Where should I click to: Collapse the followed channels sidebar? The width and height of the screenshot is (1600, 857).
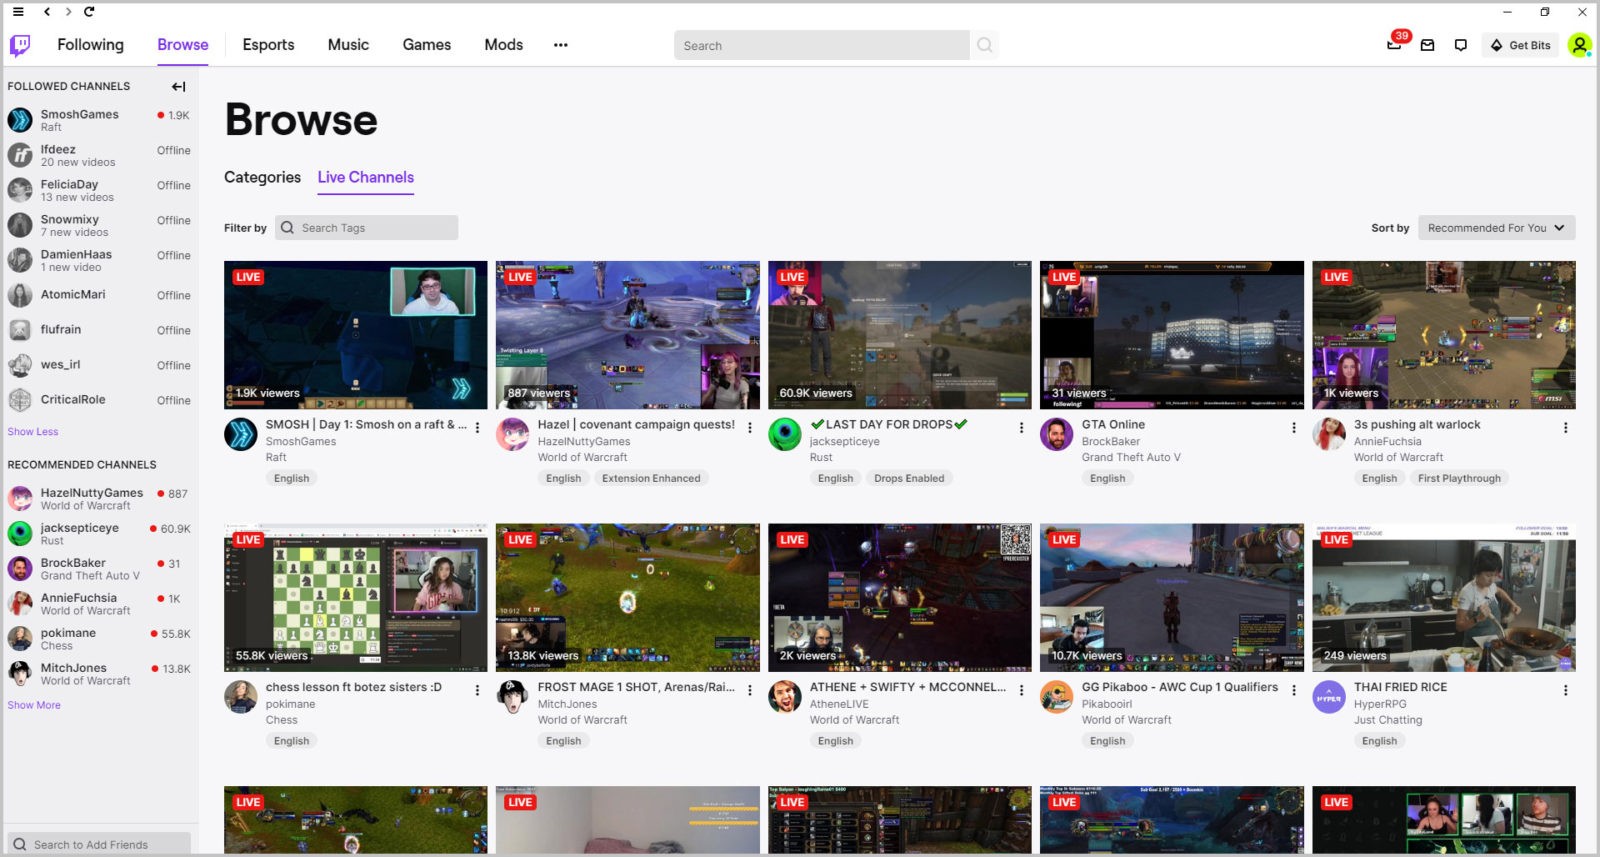pyautogui.click(x=179, y=87)
